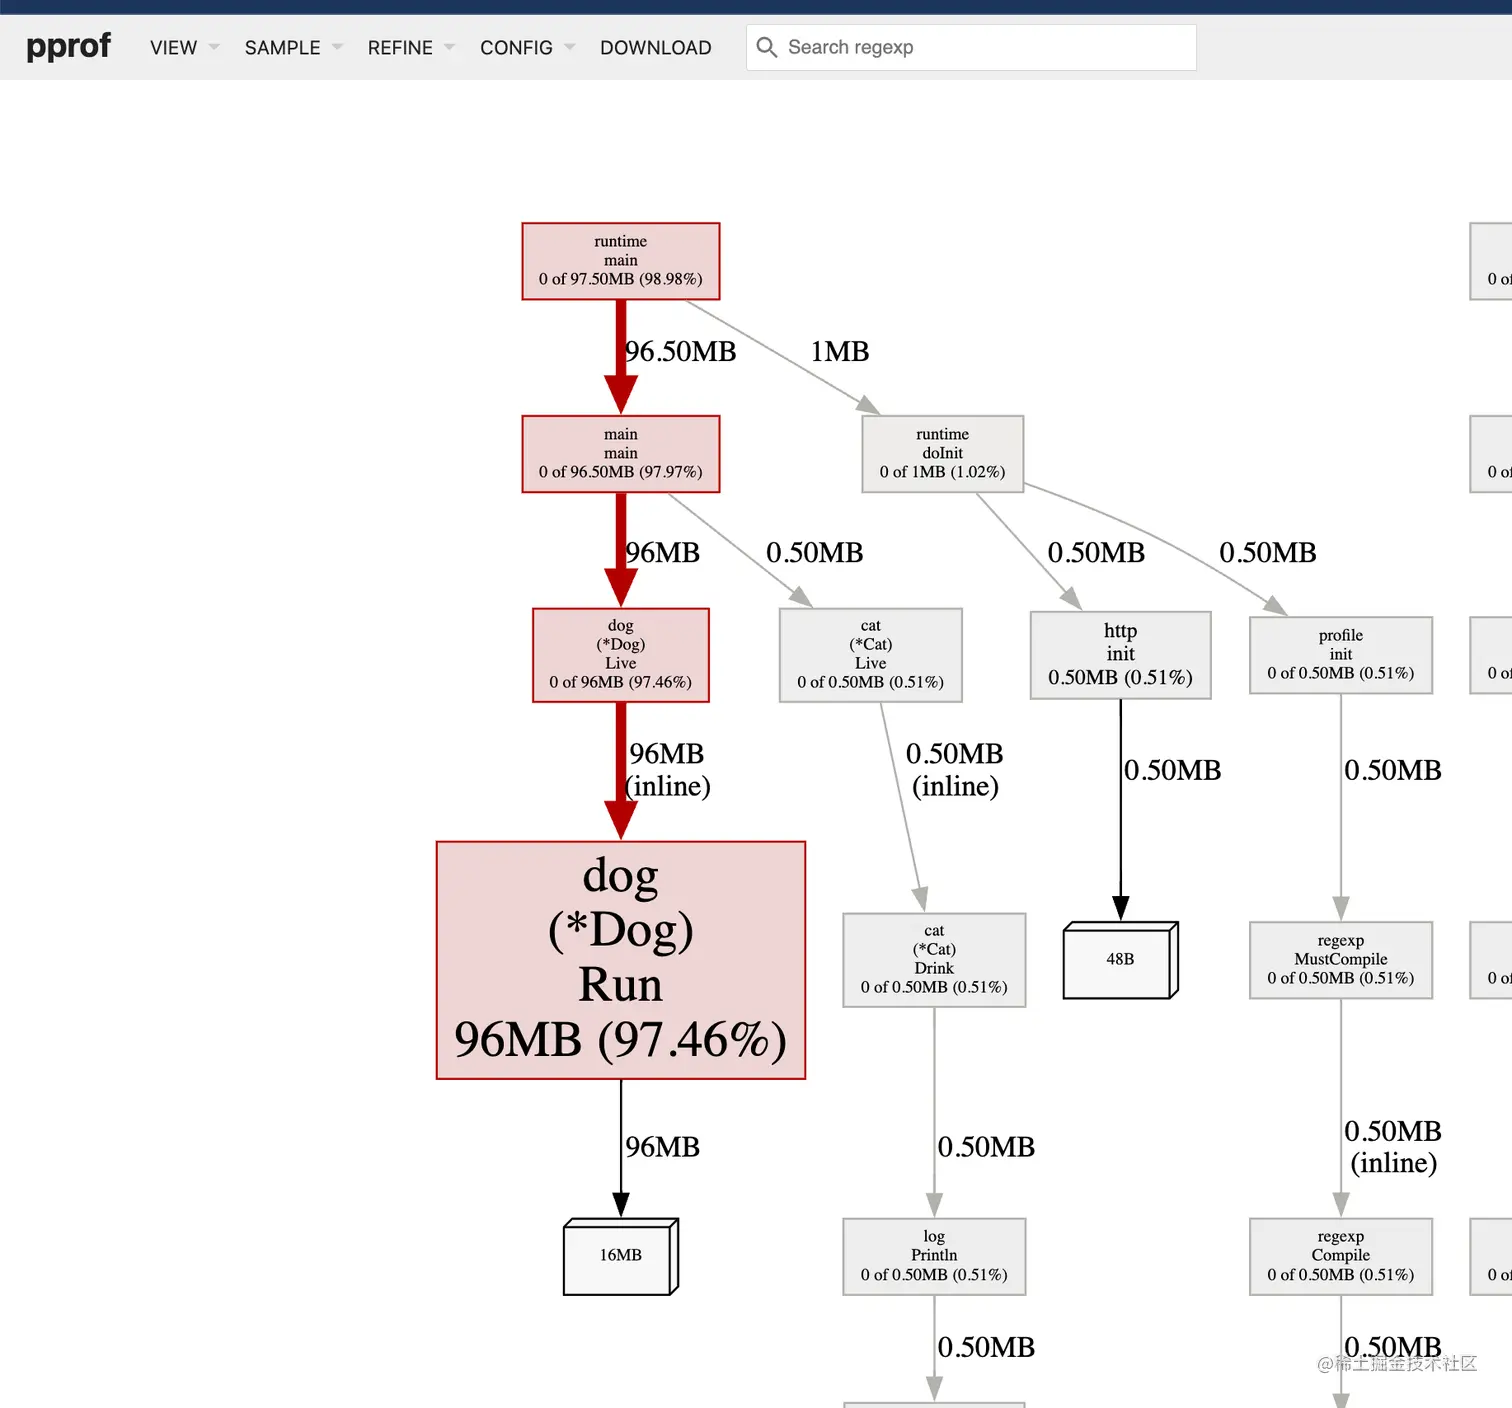Click the pprof logo
Screen dimensions: 1512x1408
(68, 46)
